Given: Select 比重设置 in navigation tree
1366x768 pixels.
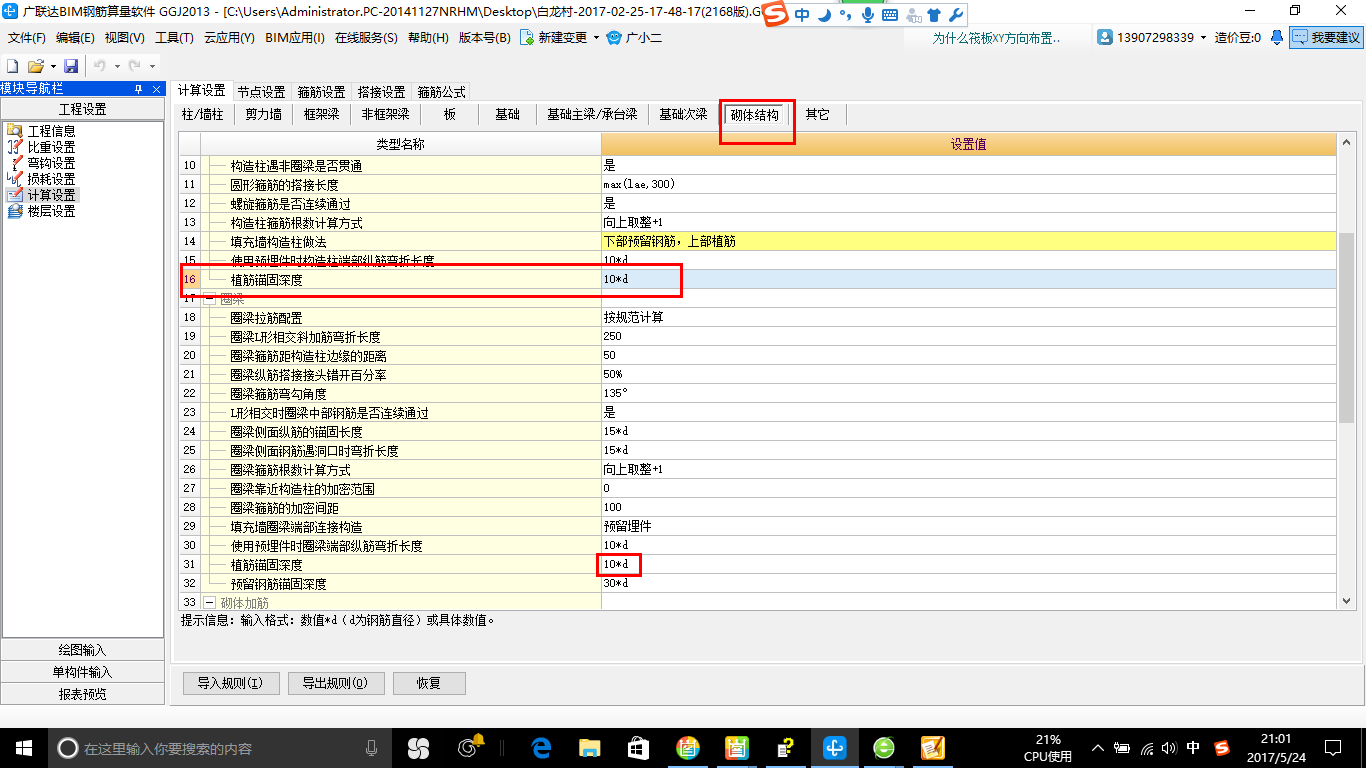Looking at the screenshot, I should pos(51,147).
